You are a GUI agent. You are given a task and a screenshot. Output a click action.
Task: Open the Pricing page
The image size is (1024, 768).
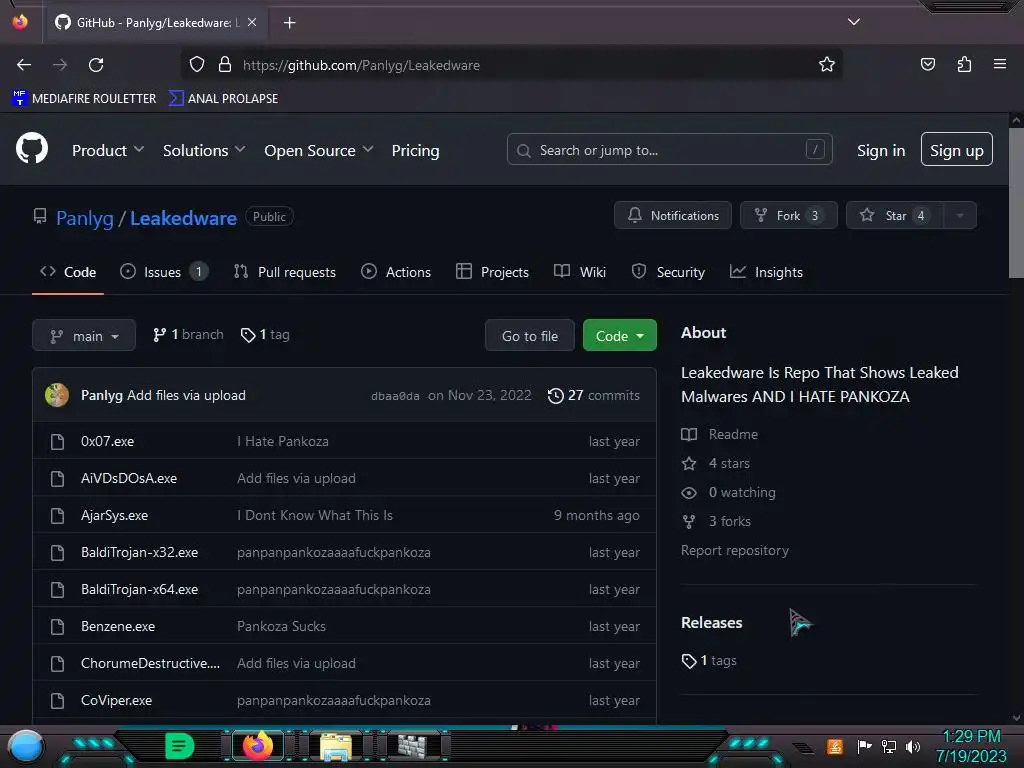pyautogui.click(x=415, y=150)
